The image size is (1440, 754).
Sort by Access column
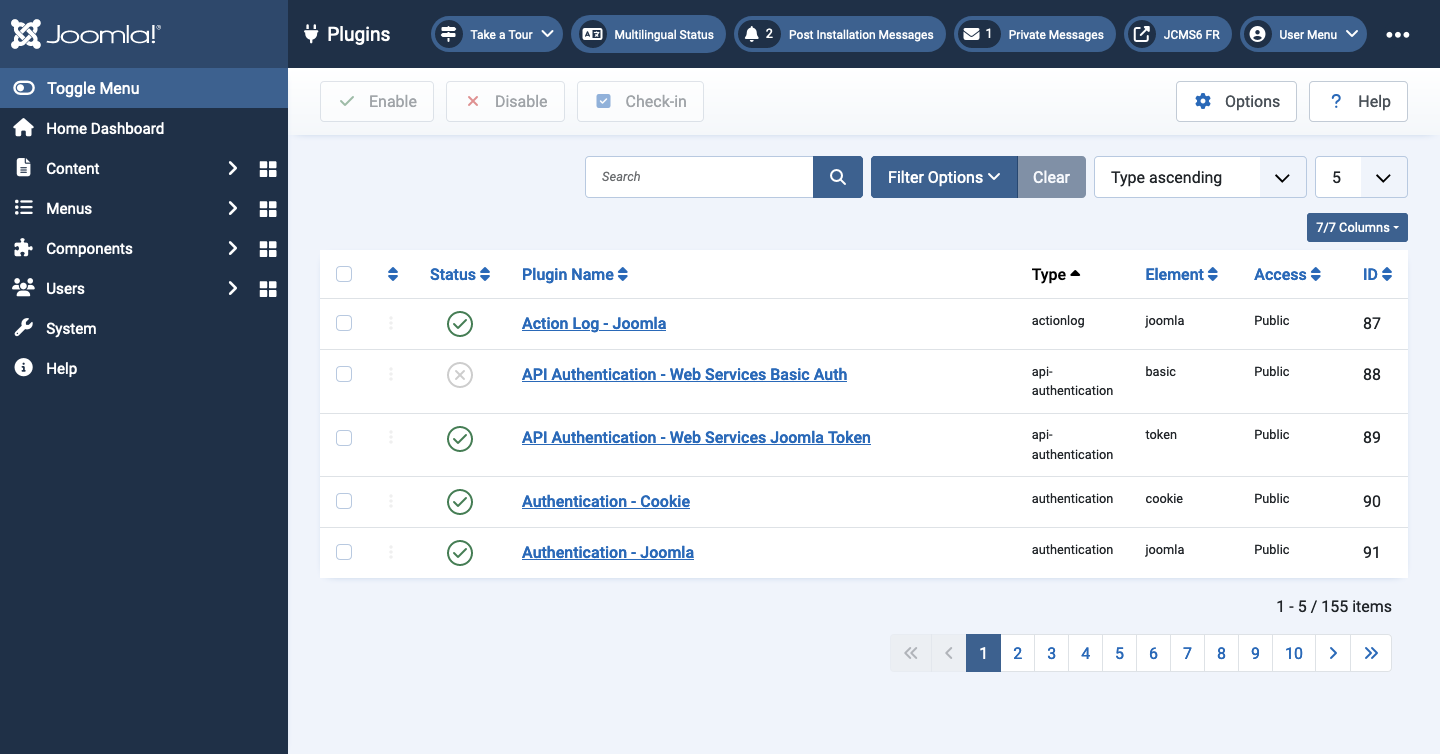tap(1287, 274)
